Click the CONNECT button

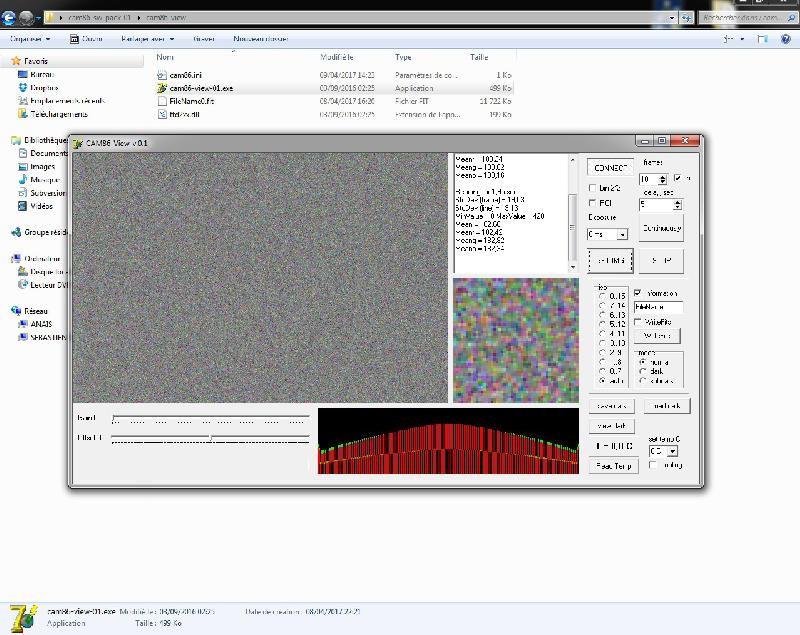(x=610, y=167)
